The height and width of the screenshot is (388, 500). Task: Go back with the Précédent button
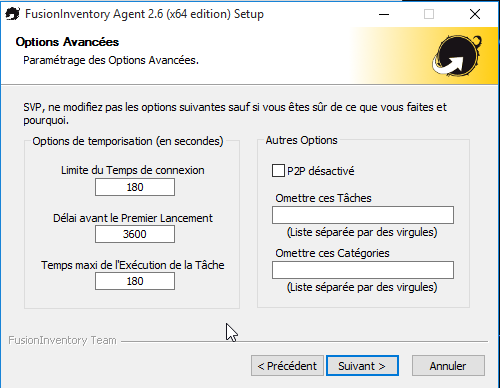[x=287, y=366]
